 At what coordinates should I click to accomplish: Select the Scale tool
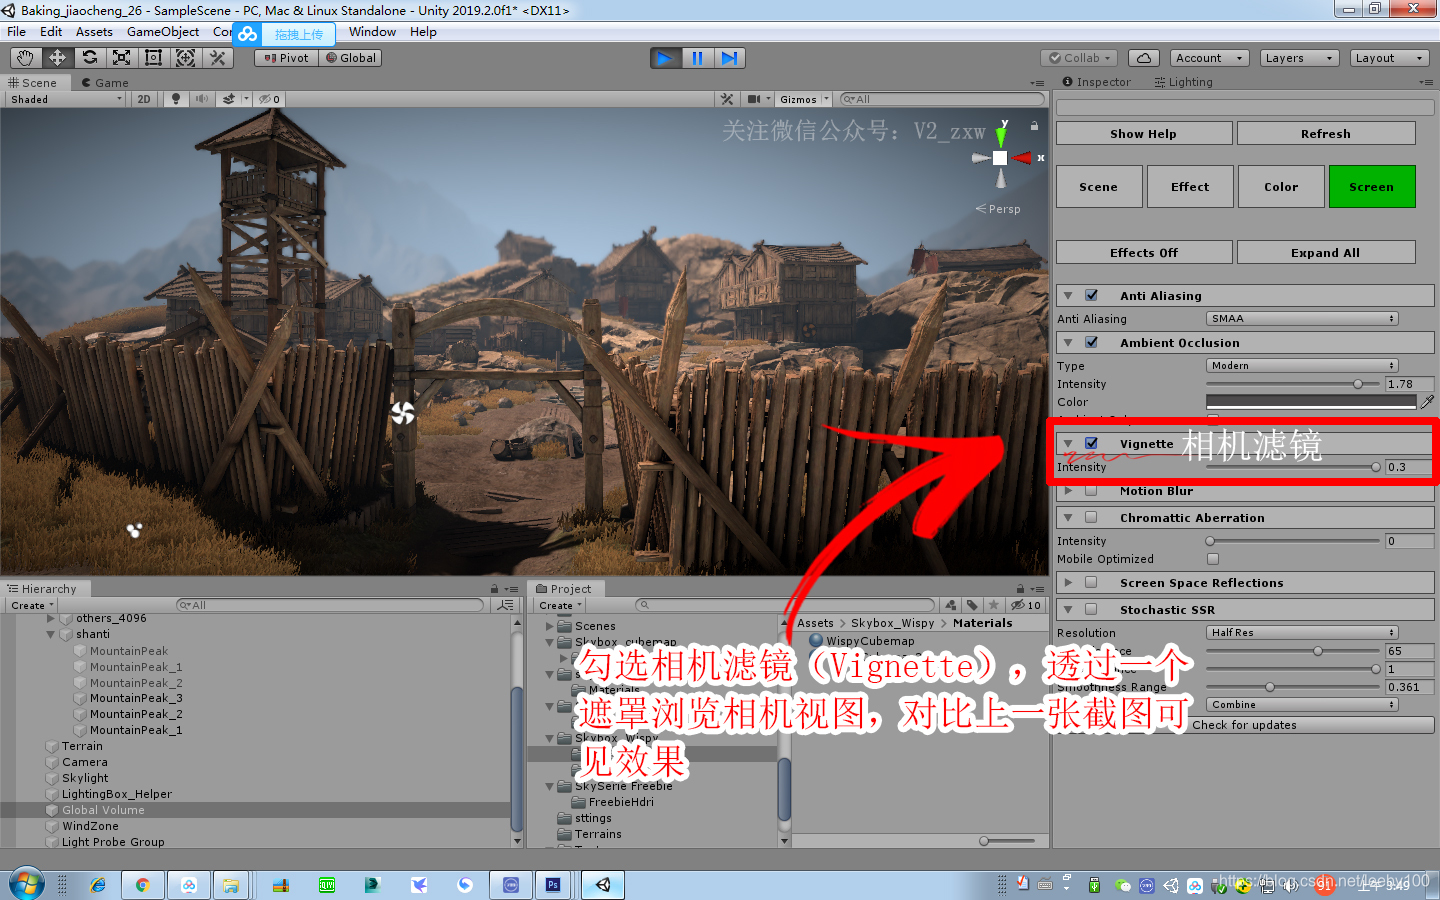coord(121,58)
